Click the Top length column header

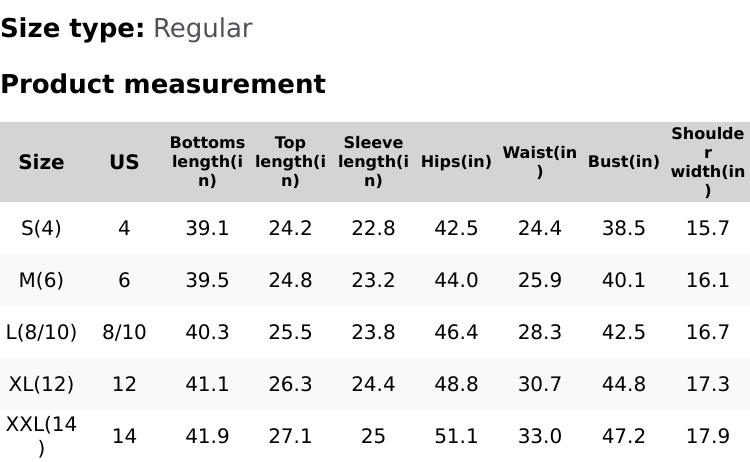(x=290, y=162)
